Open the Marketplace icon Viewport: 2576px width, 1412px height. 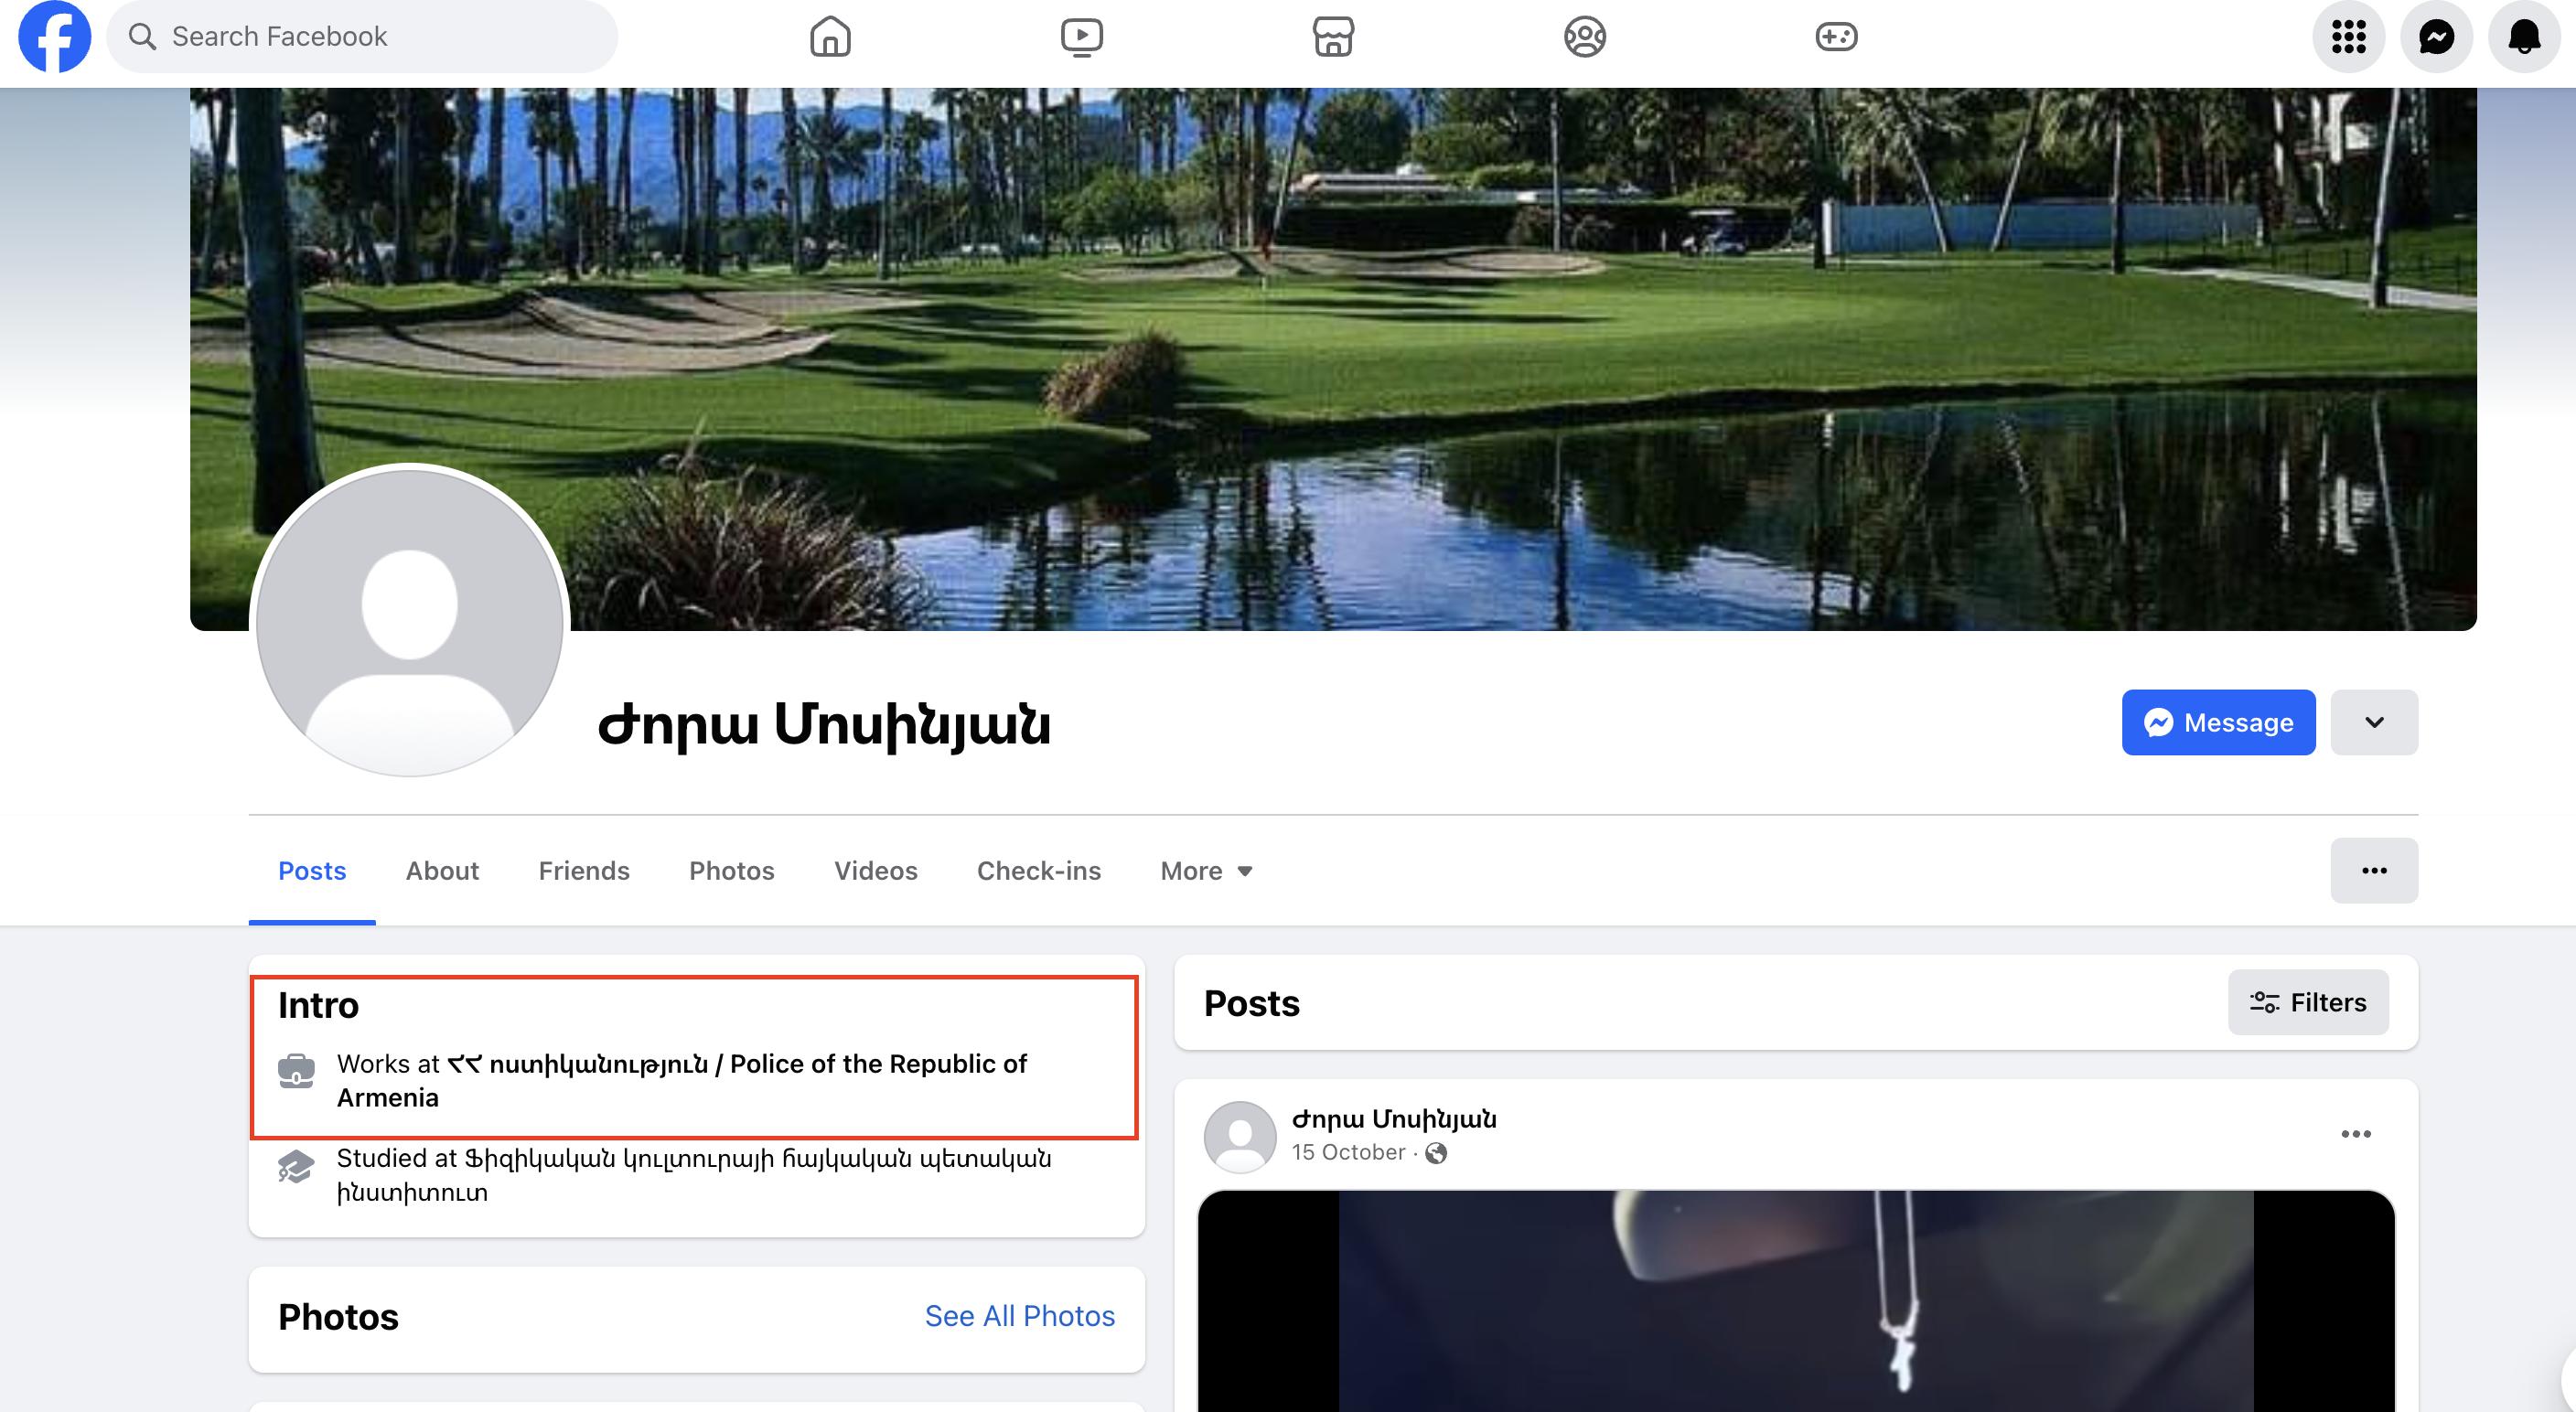click(x=1333, y=38)
